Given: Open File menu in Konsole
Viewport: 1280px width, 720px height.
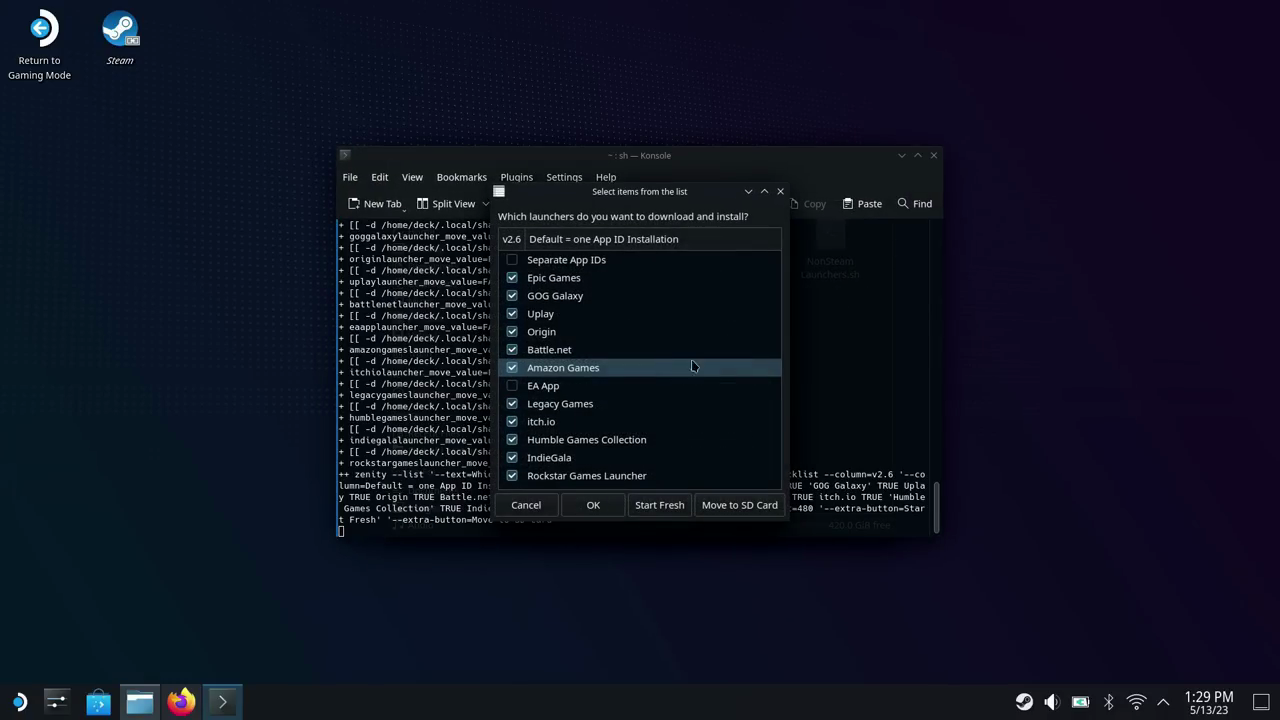Looking at the screenshot, I should (x=350, y=177).
